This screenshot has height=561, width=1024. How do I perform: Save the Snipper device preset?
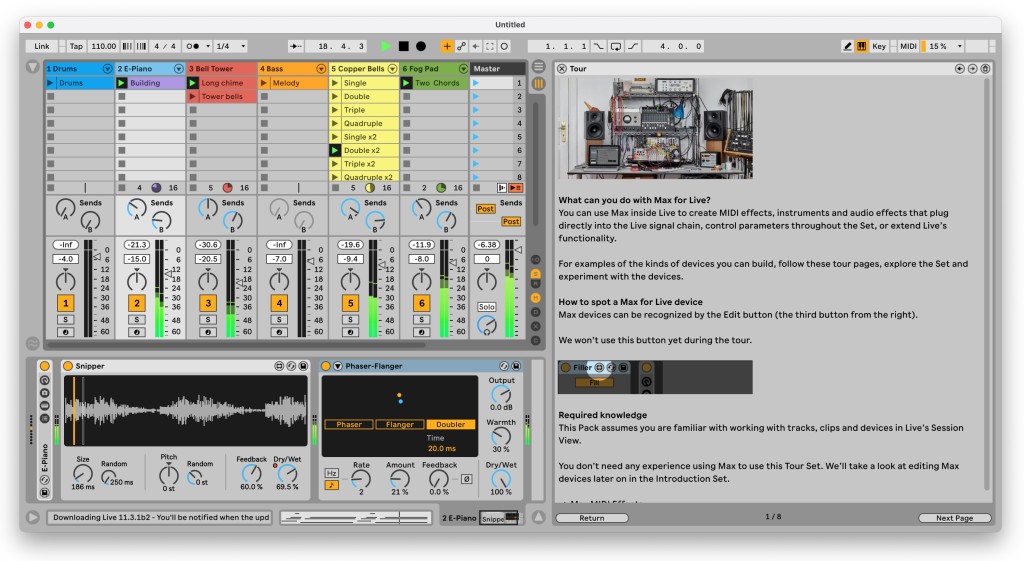pos(305,366)
